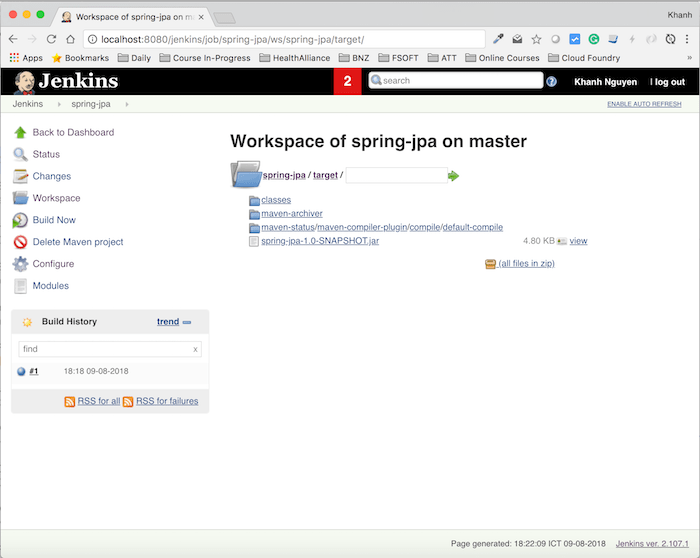Download (all files in zip) link
The width and height of the screenshot is (700, 558).
[x=526, y=263]
